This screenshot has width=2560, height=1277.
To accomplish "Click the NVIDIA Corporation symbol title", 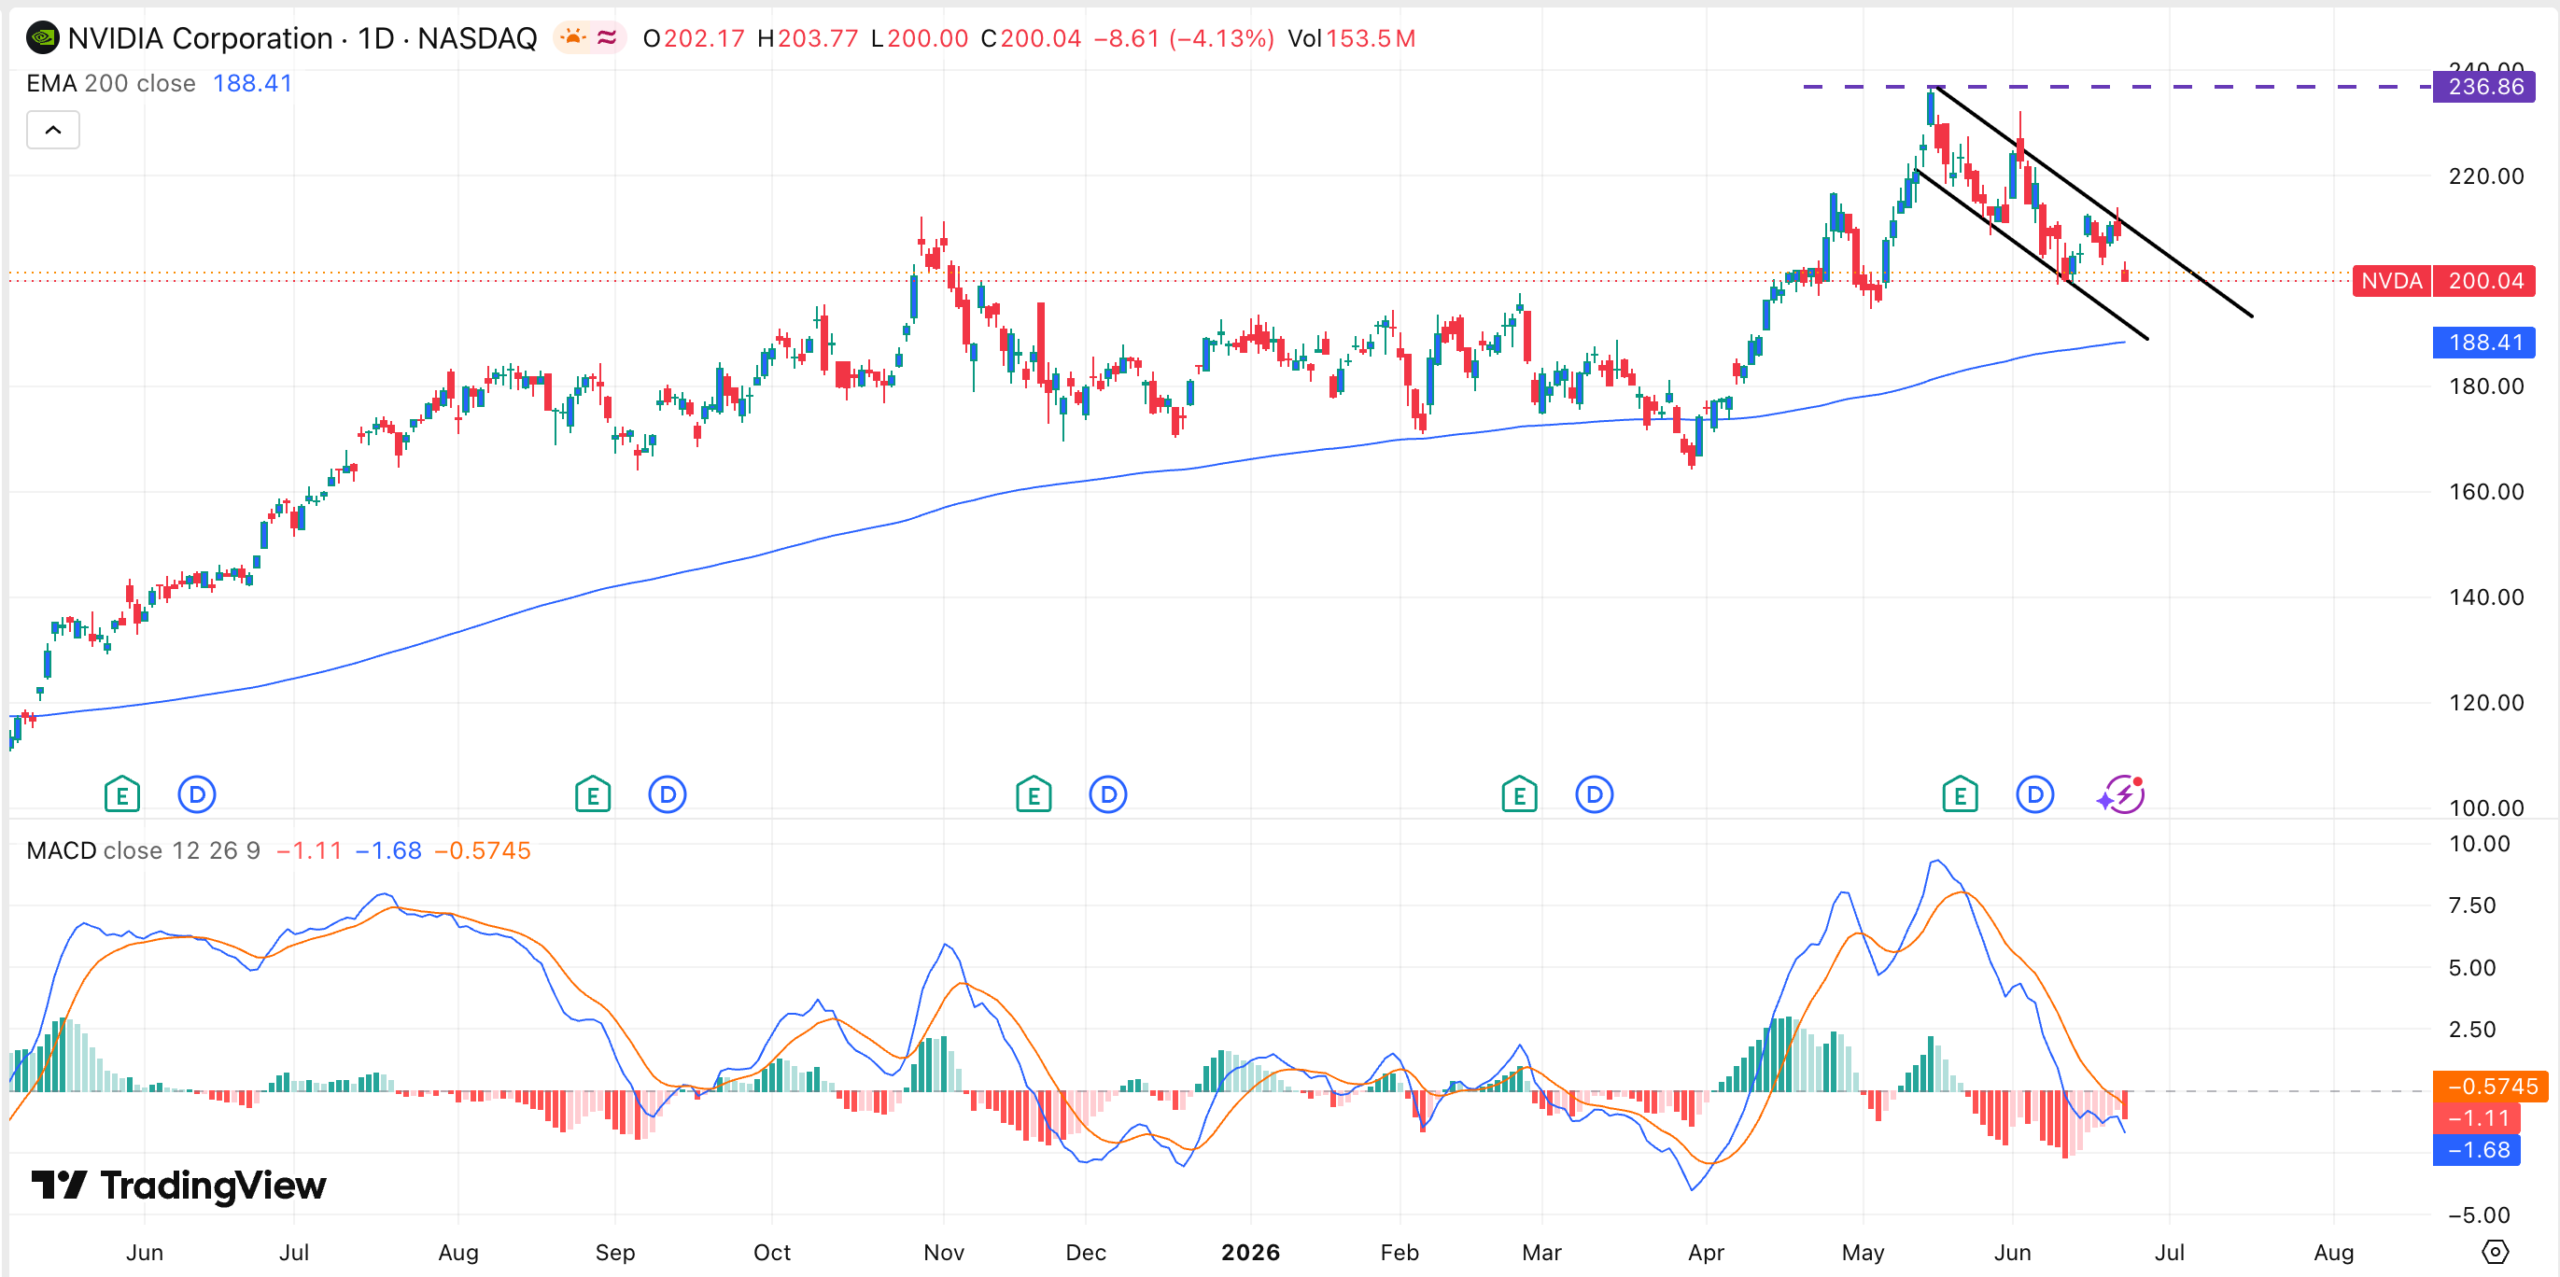I will [302, 38].
